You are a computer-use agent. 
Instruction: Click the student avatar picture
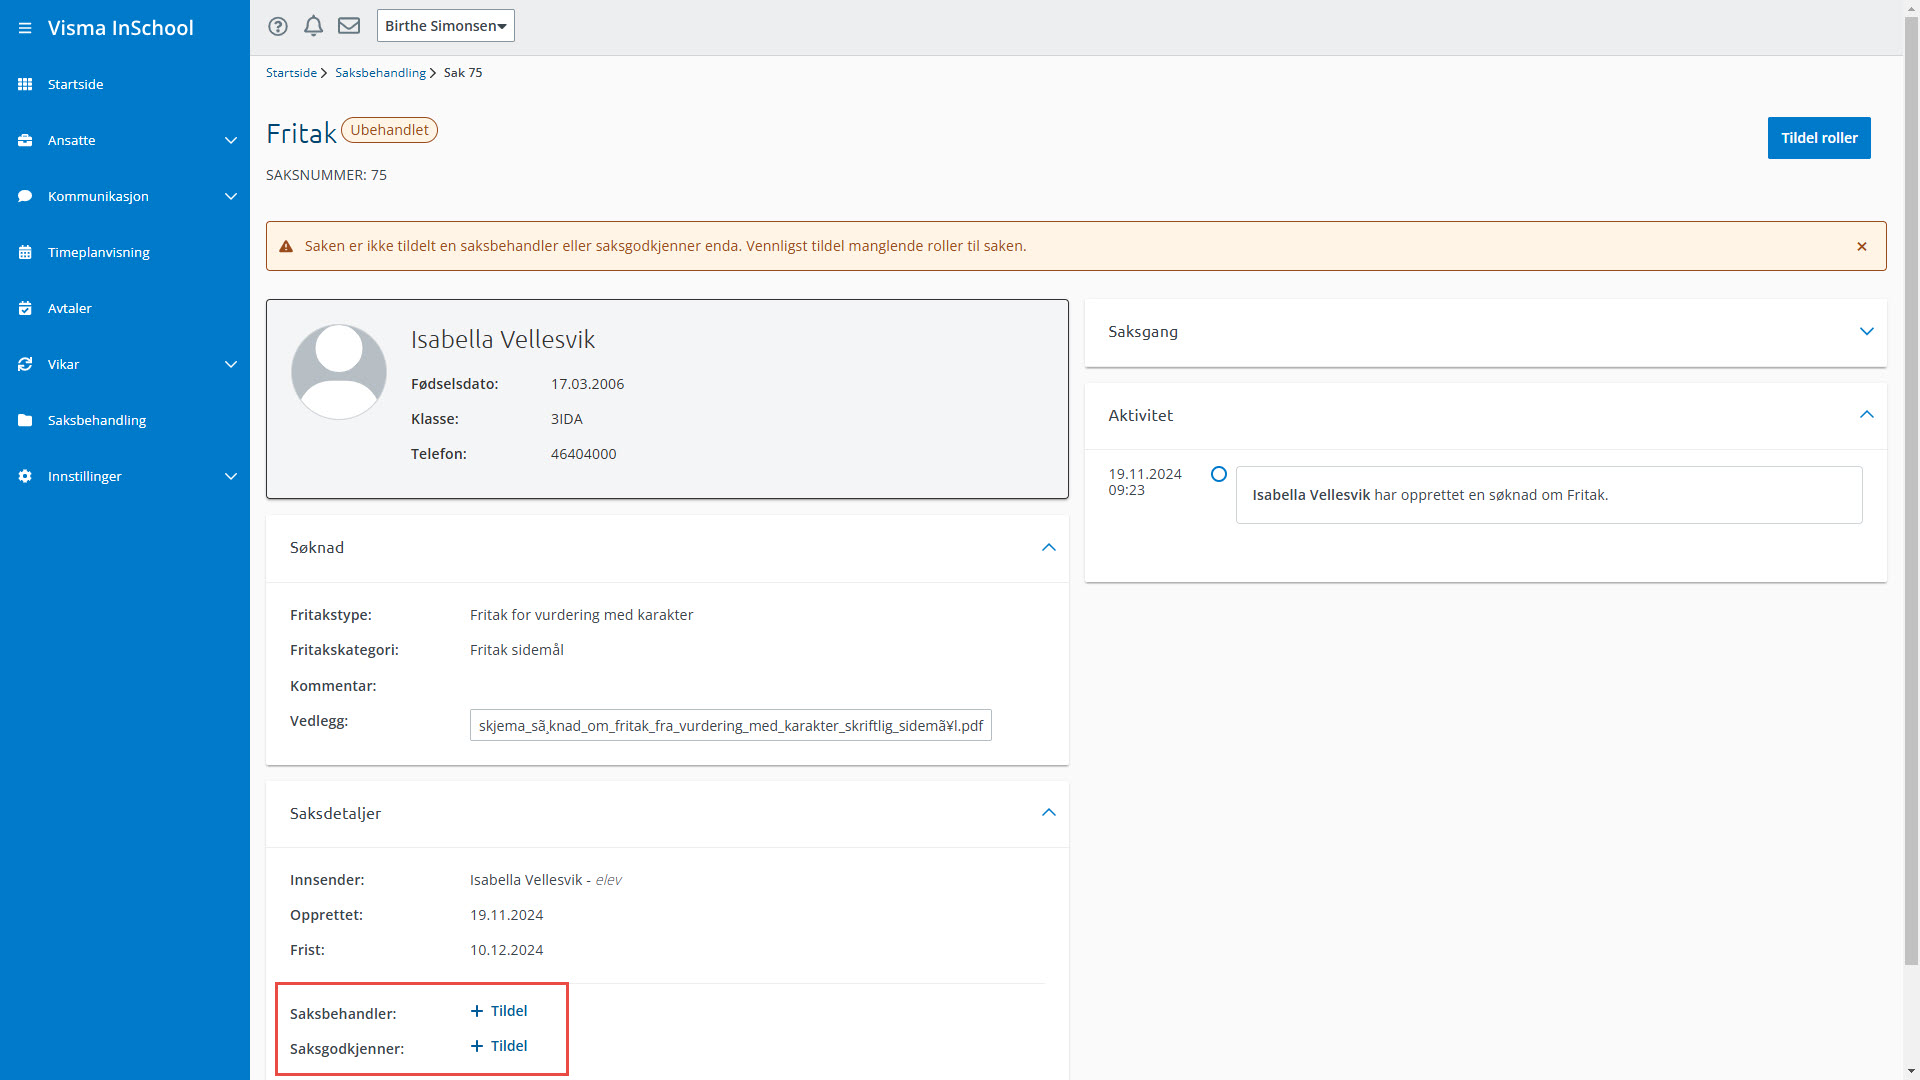point(339,371)
